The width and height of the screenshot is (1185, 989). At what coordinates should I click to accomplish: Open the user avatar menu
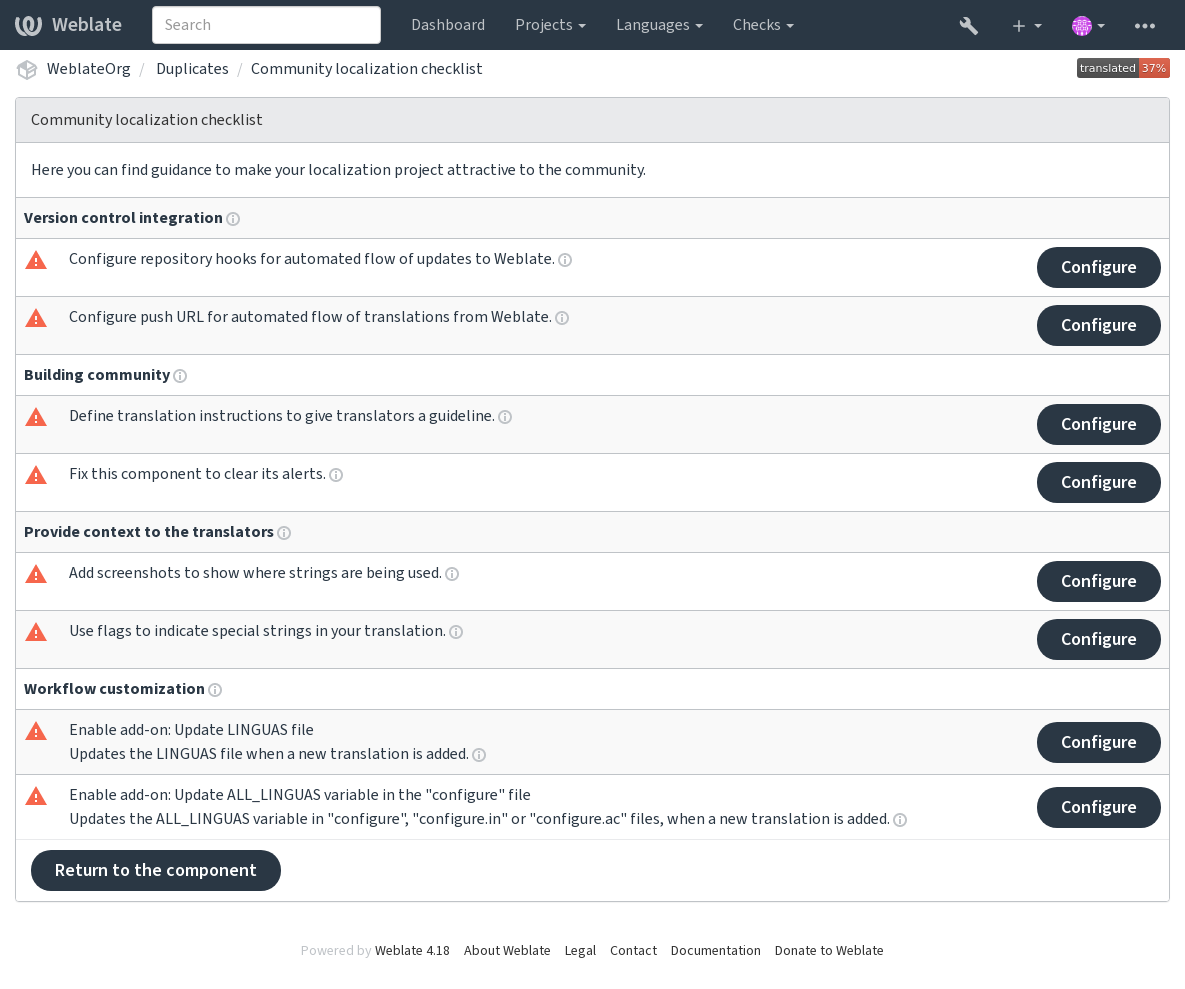tap(1088, 26)
